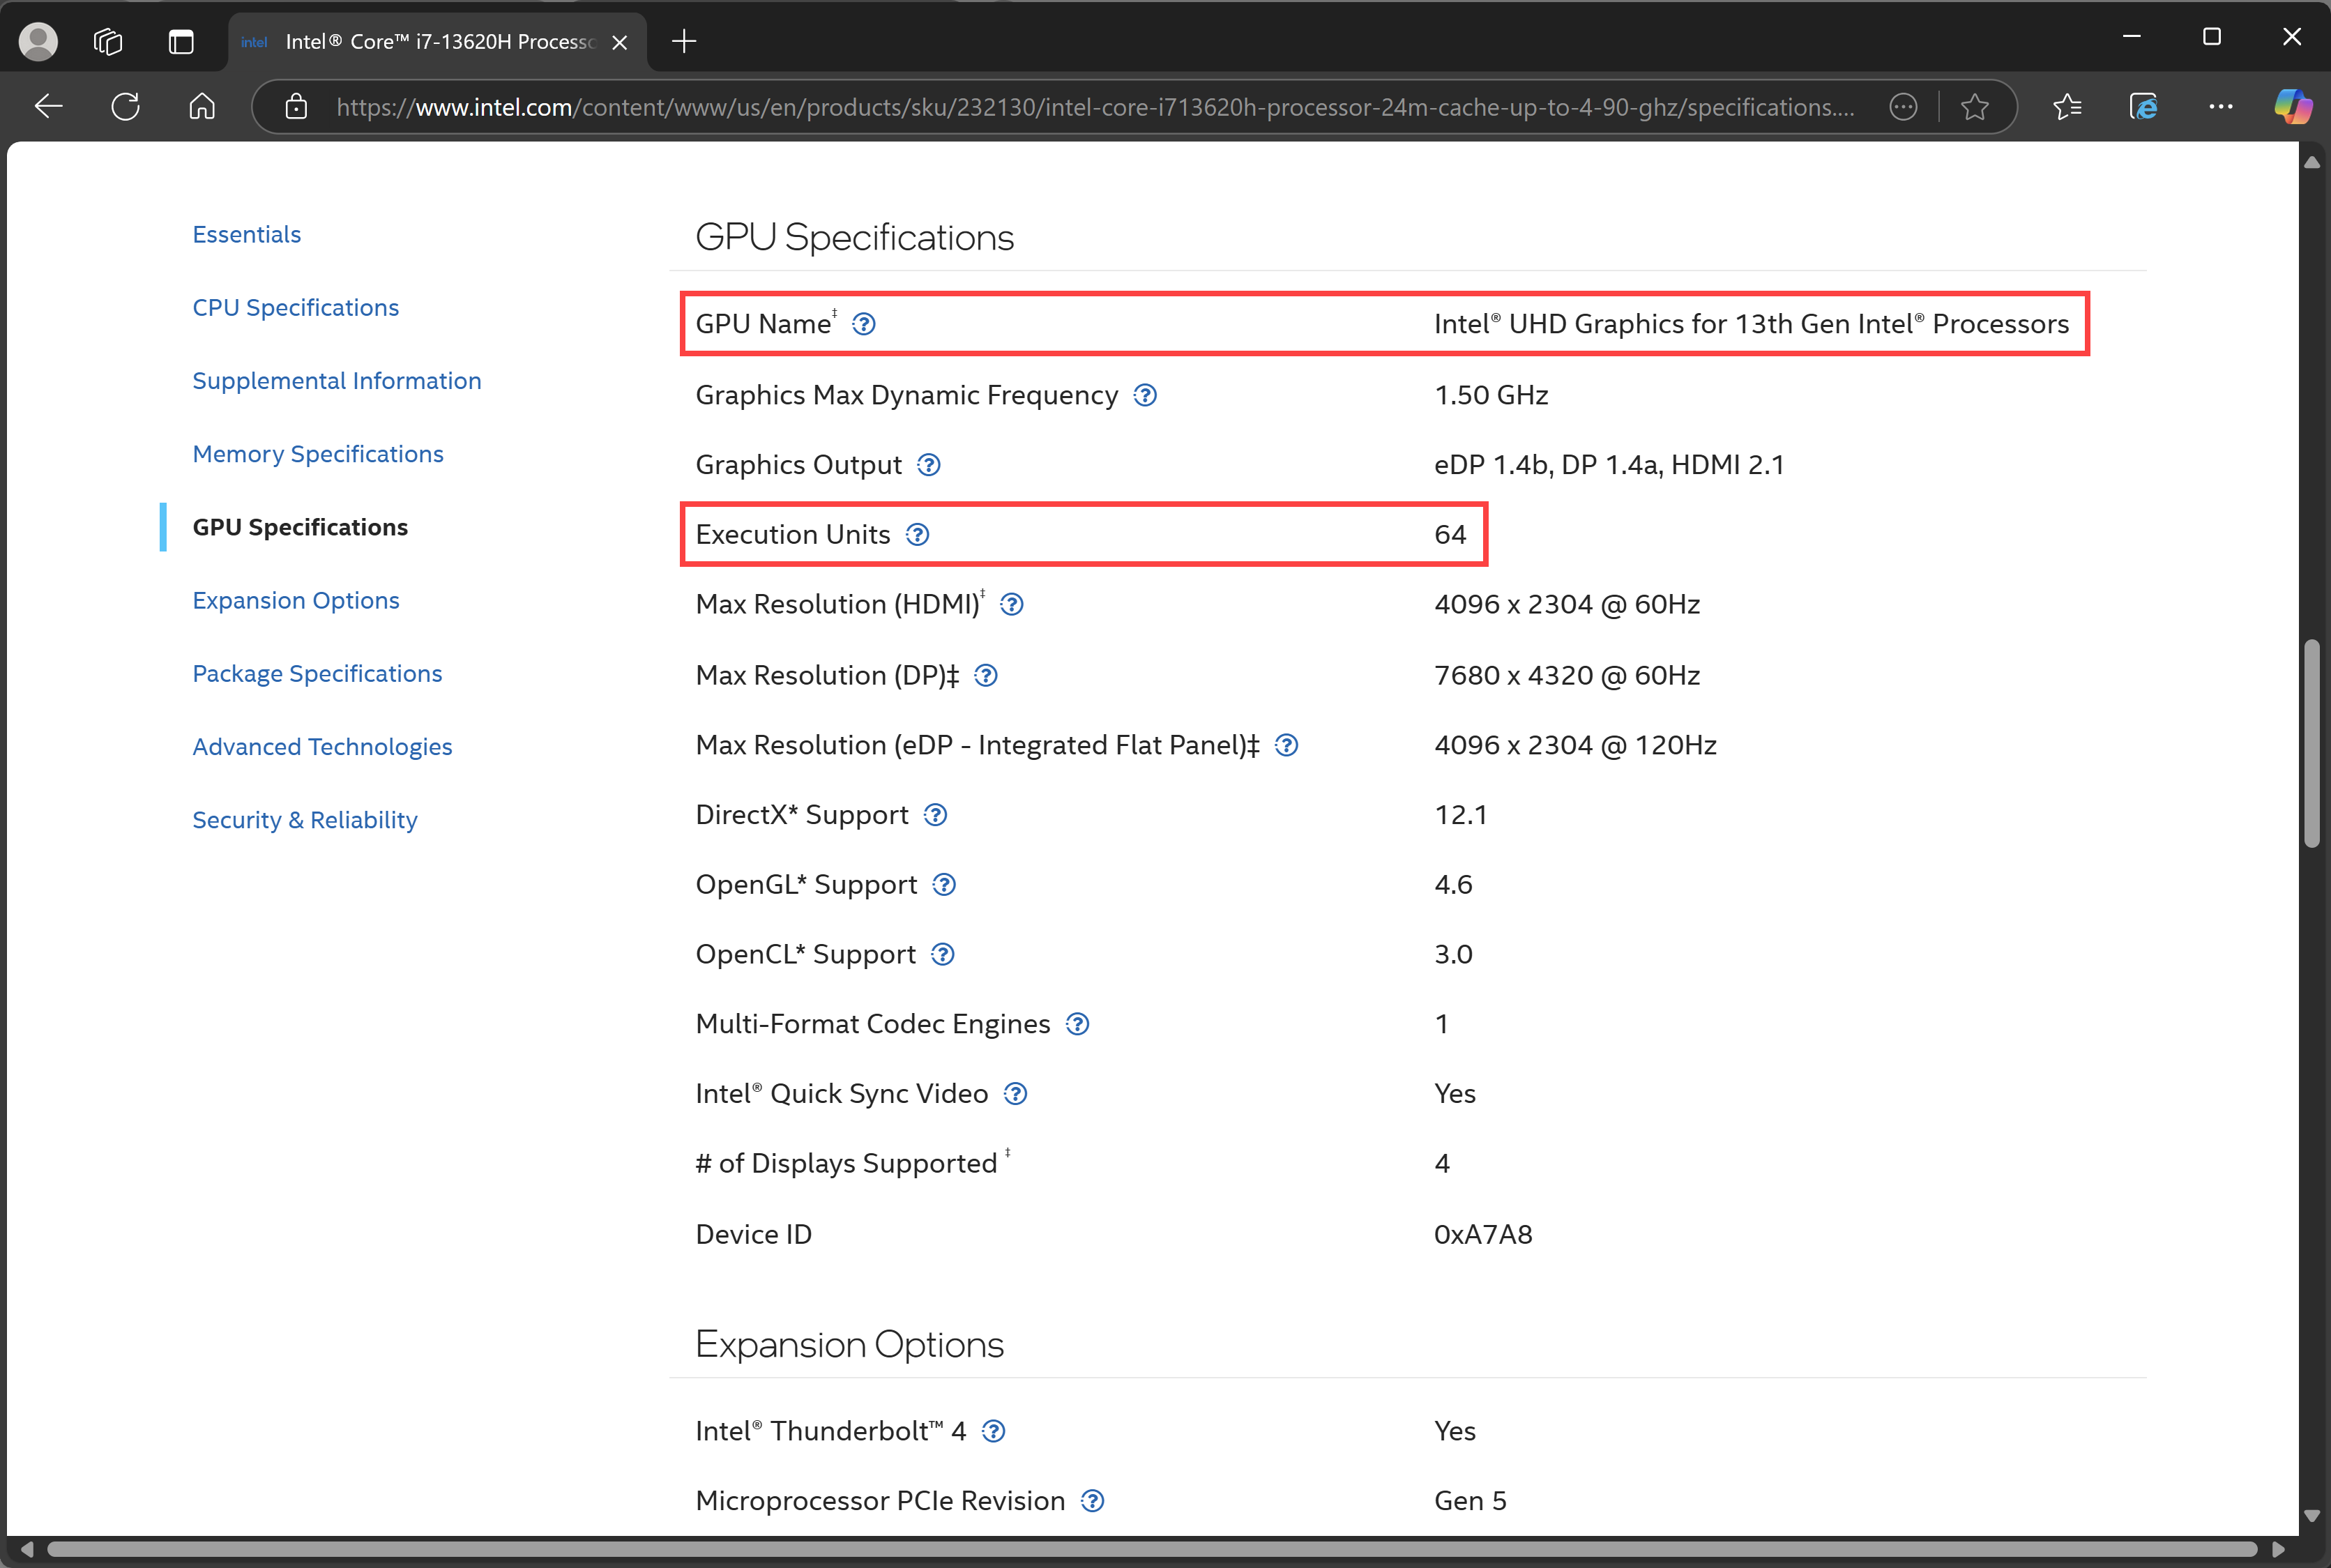The height and width of the screenshot is (1568, 2331).
Task: Click the scroll left arrow
Action: coord(26,1549)
